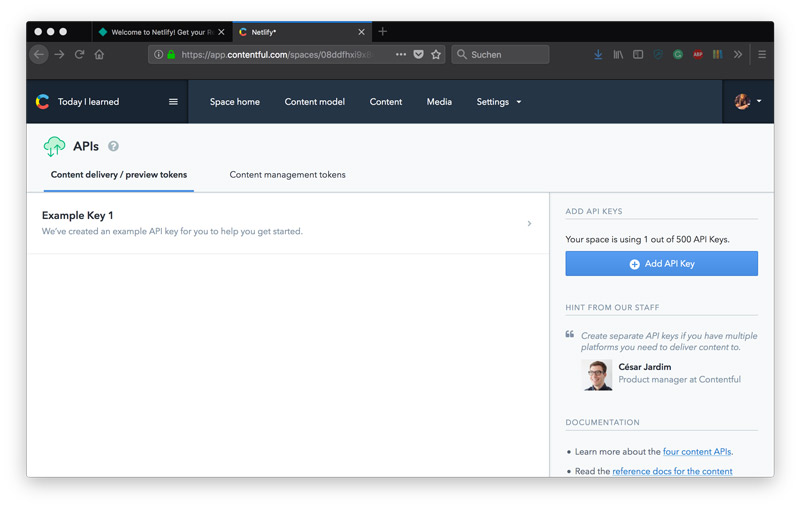Screen dimensions: 800x508
Task: Save the page to Pocket
Action: point(418,55)
